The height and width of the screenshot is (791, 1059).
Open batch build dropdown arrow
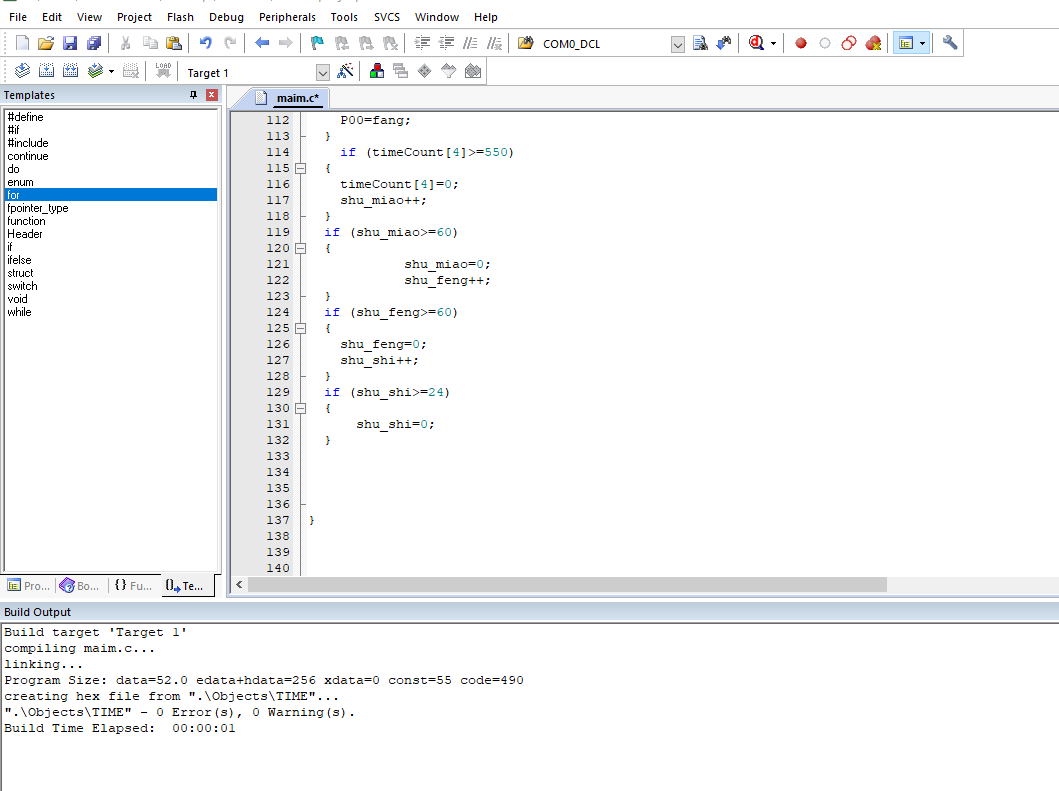click(x=111, y=70)
